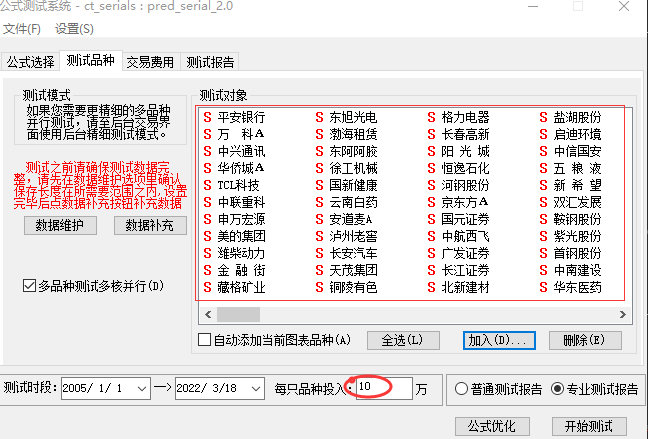
Task: Close the 公式测试系统 window
Action: pos(624,6)
